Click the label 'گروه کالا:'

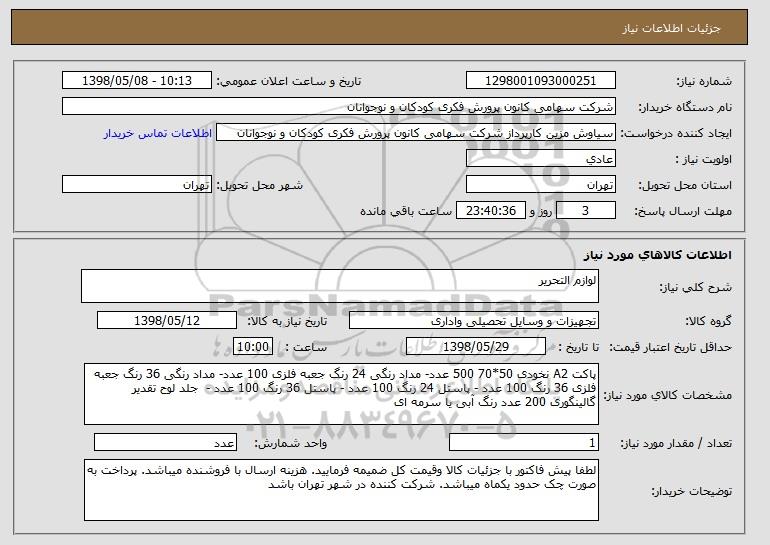(x=708, y=321)
